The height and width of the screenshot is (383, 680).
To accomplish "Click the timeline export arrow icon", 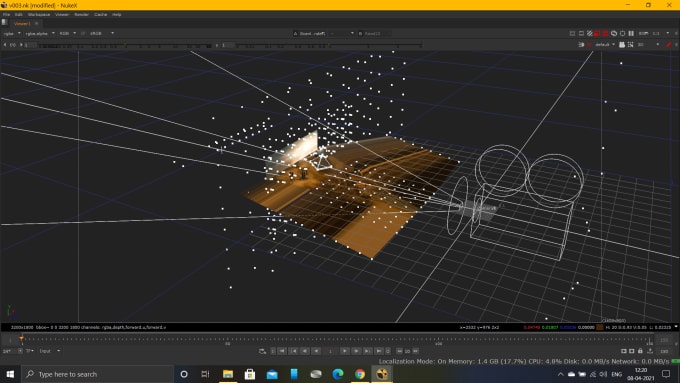I will (x=650, y=351).
